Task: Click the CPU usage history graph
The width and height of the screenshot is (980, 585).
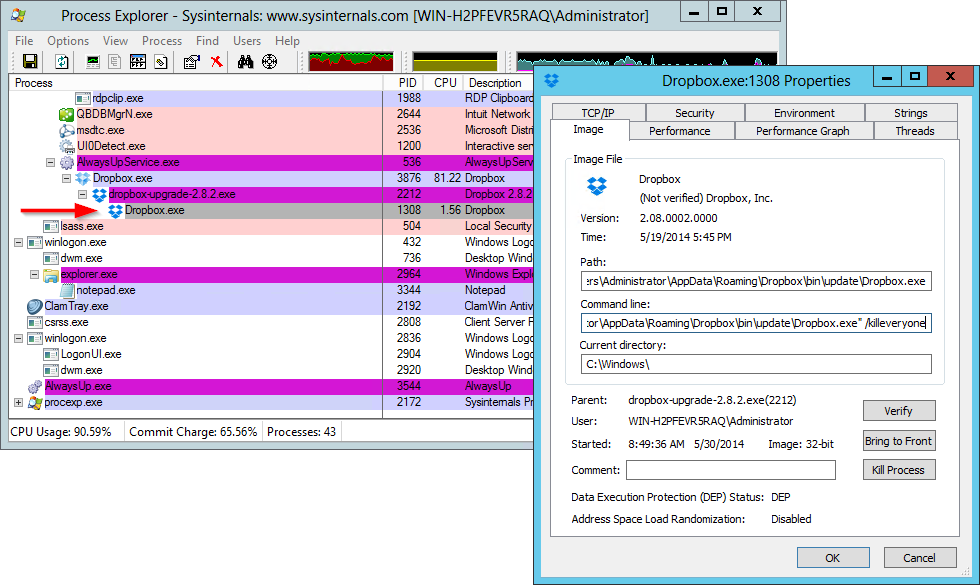Action: [x=351, y=61]
